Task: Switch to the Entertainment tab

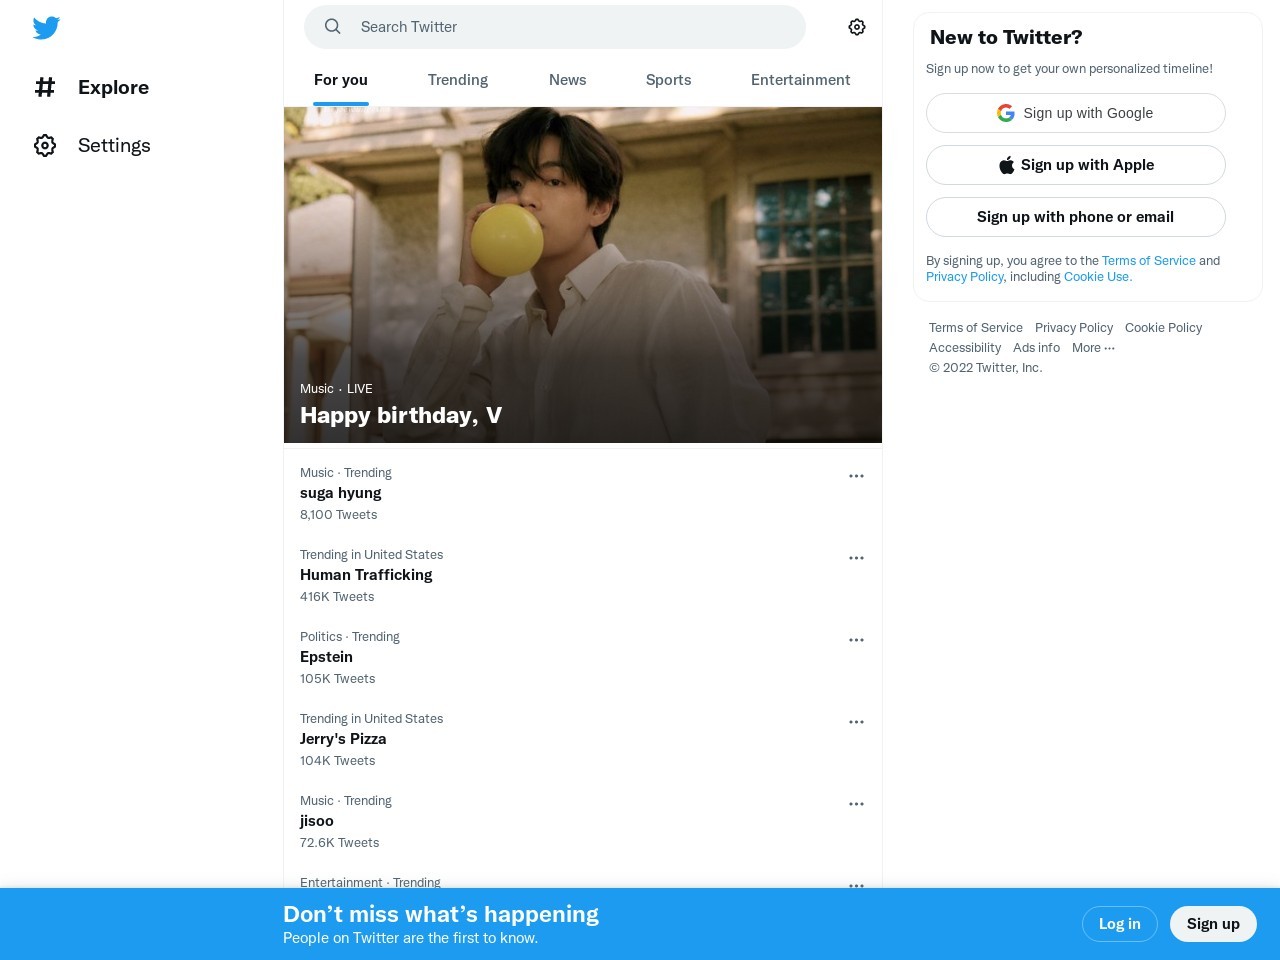Action: click(801, 80)
